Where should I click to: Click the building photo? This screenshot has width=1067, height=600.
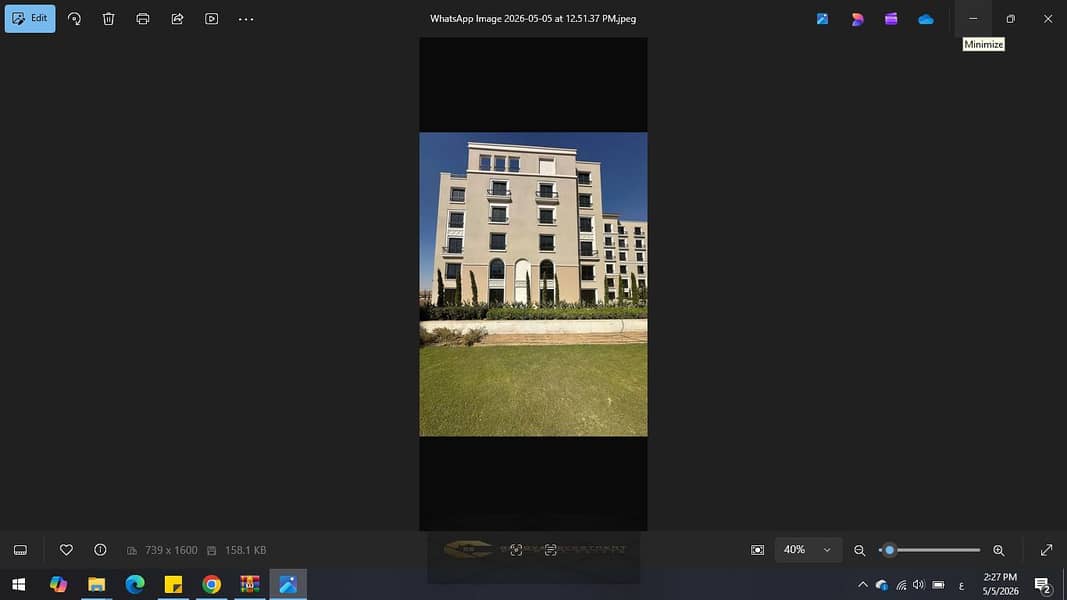[534, 284]
